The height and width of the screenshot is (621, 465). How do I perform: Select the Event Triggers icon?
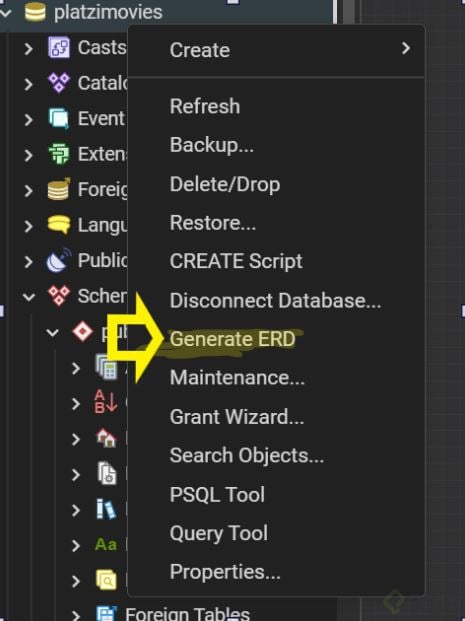[59, 118]
